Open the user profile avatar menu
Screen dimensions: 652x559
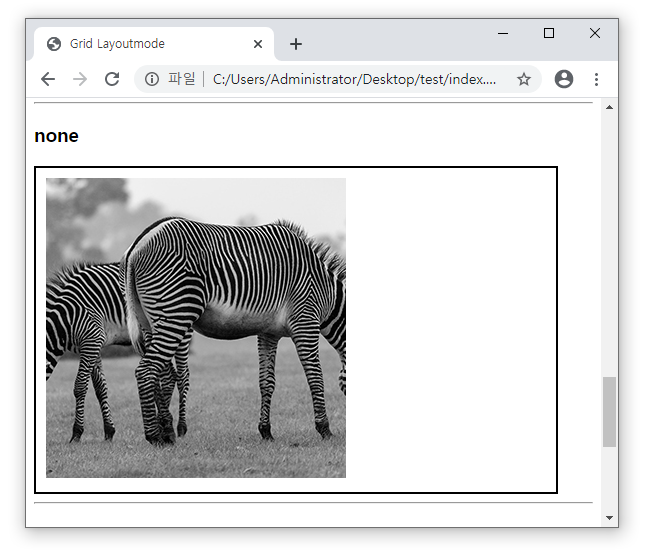[x=564, y=79]
